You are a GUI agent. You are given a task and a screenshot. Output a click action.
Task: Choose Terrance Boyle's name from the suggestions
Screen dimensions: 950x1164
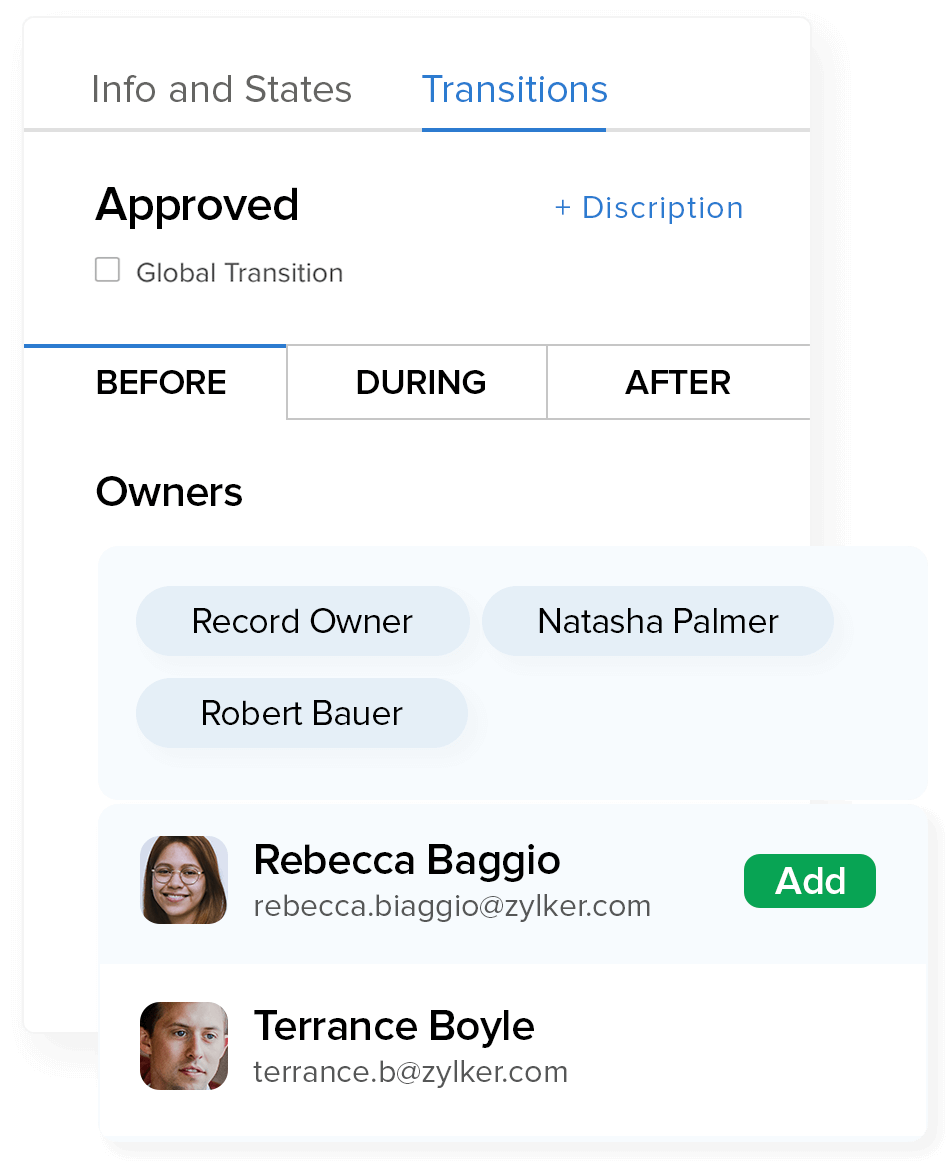click(394, 1026)
